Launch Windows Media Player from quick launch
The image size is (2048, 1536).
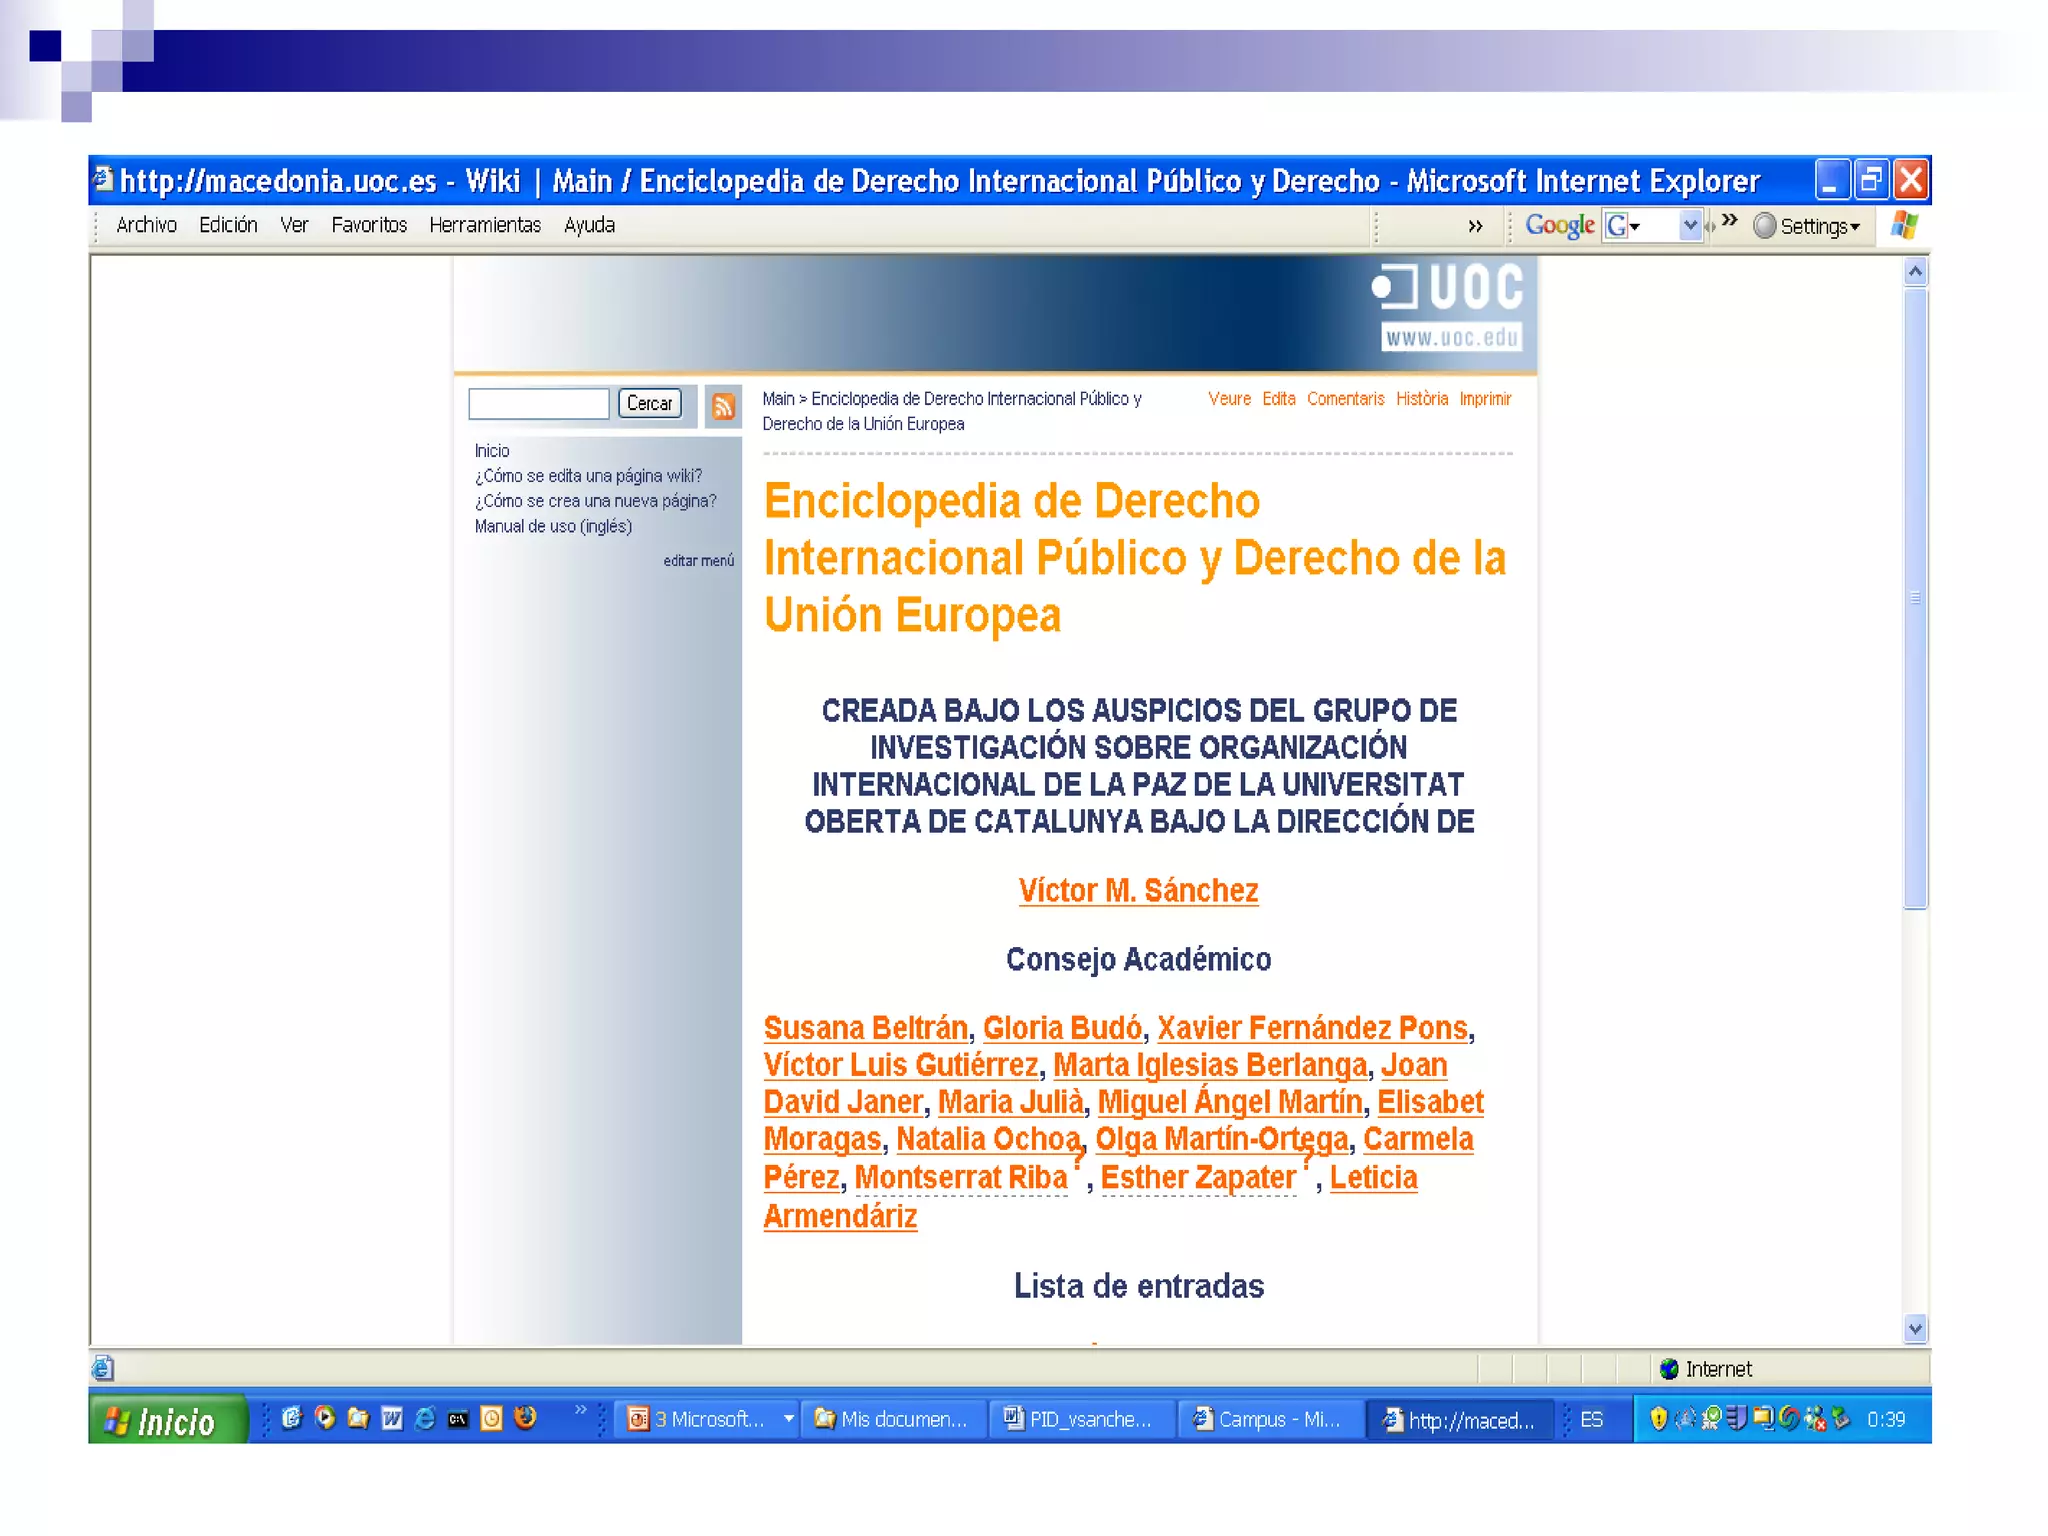pos(325,1418)
